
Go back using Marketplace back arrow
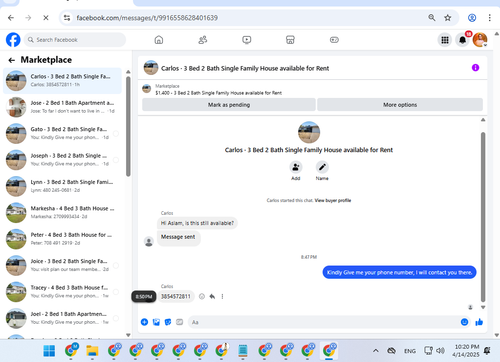pos(12,60)
